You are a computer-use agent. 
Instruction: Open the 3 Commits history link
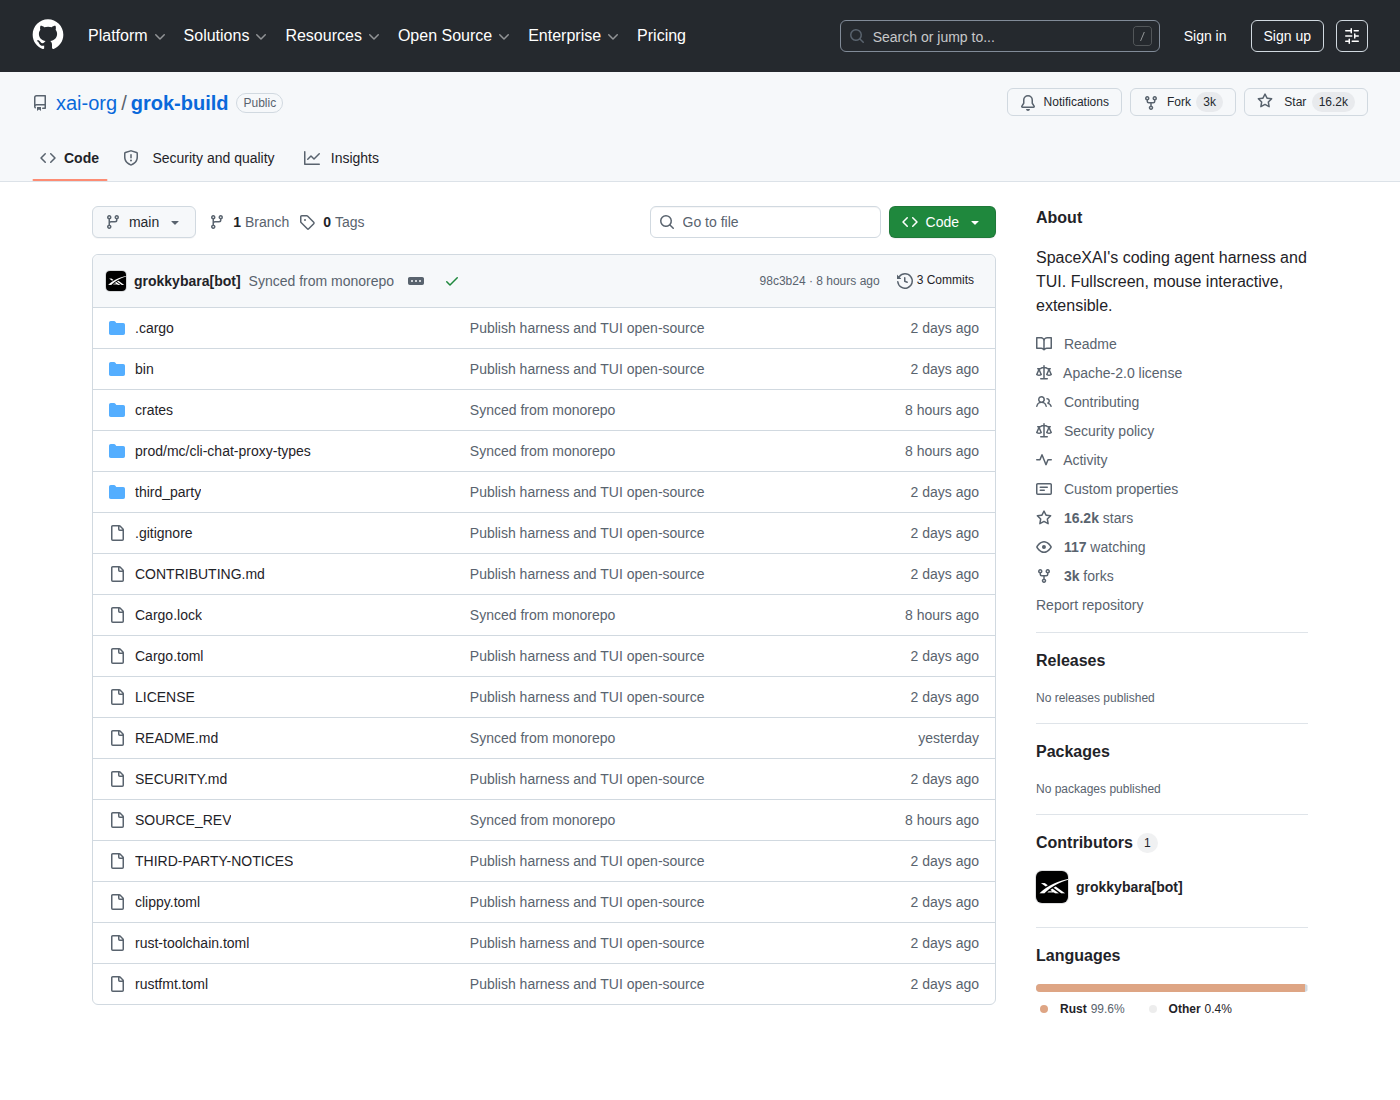tap(935, 281)
